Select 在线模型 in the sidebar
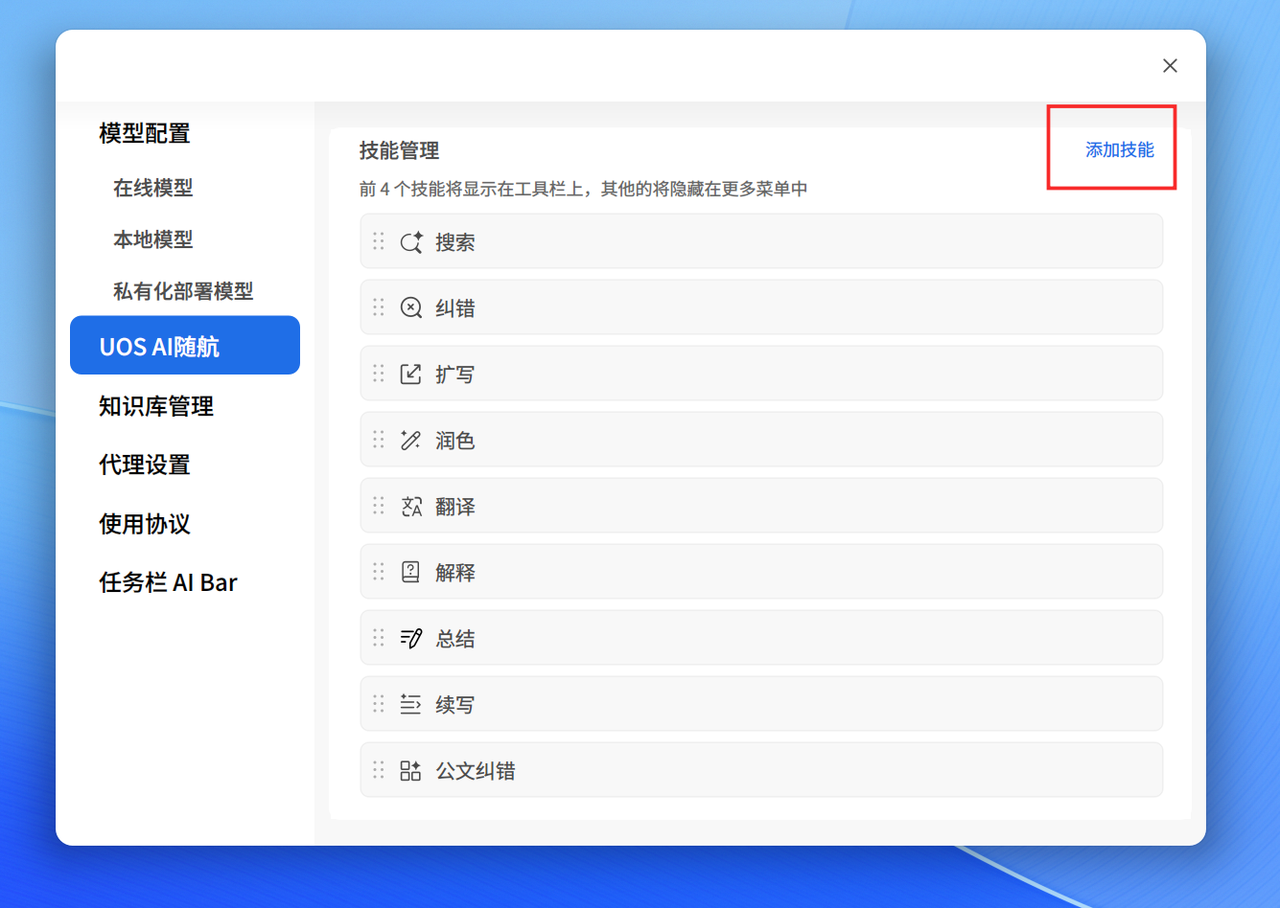This screenshot has width=1280, height=908. click(153, 187)
